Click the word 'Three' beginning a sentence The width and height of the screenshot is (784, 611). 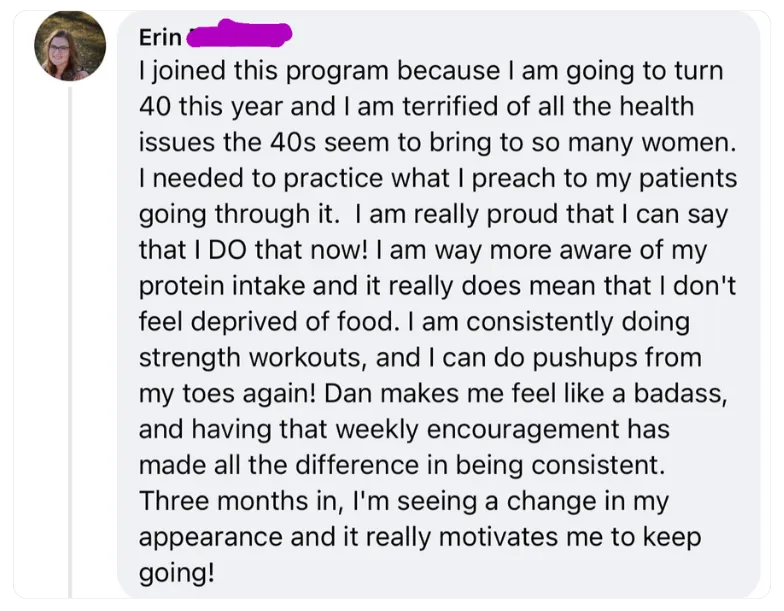pos(174,501)
